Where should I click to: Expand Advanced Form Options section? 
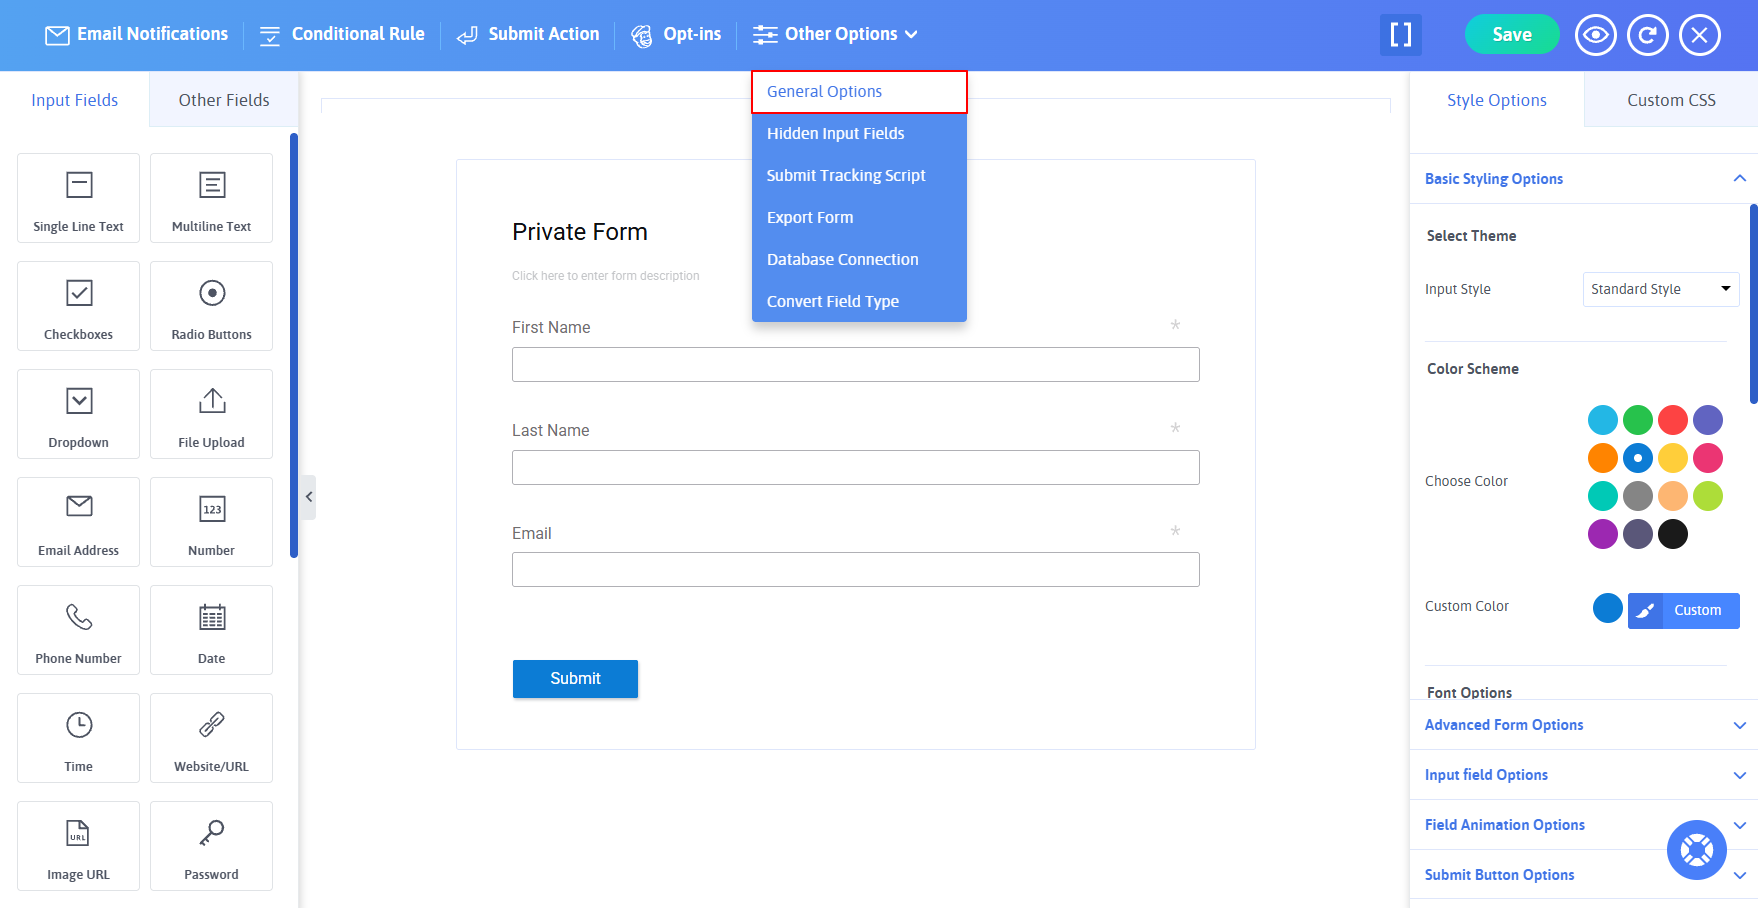[1584, 725]
